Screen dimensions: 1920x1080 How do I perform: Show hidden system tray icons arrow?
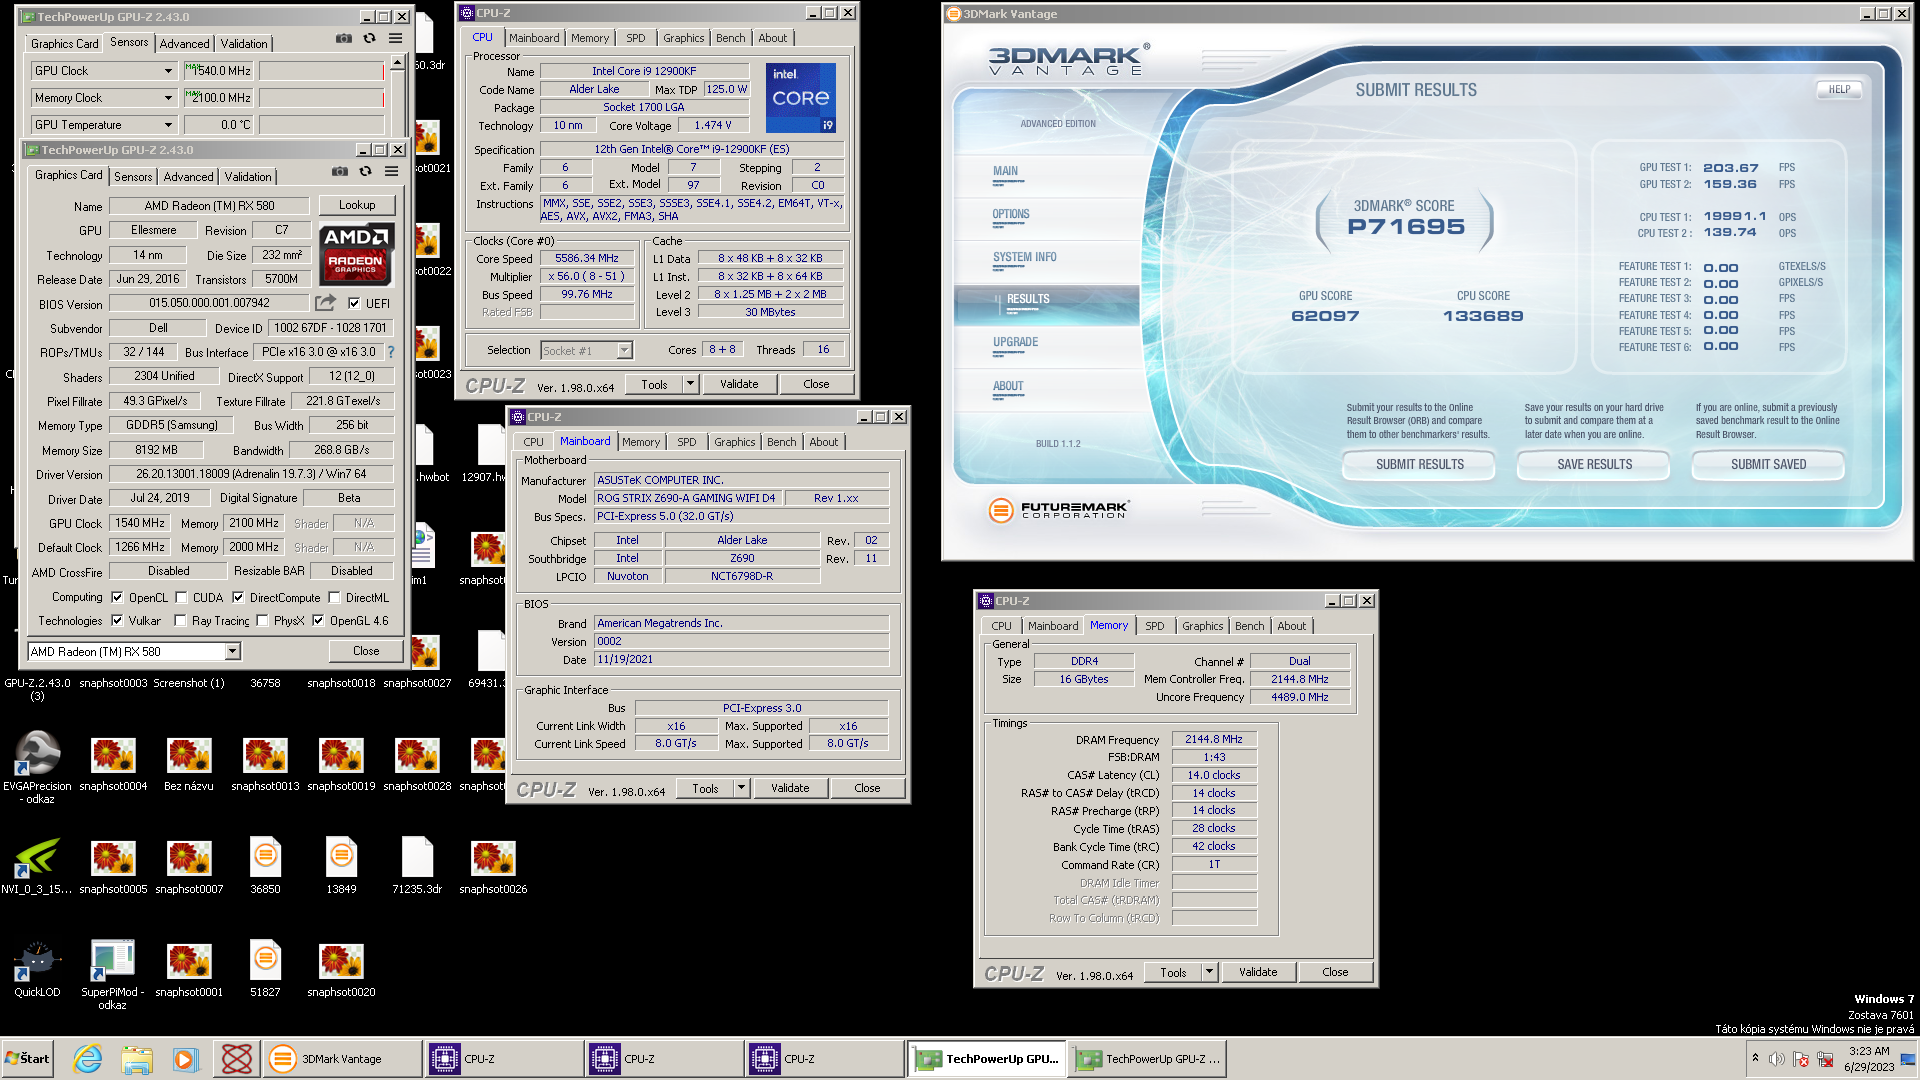[x=1755, y=1058]
